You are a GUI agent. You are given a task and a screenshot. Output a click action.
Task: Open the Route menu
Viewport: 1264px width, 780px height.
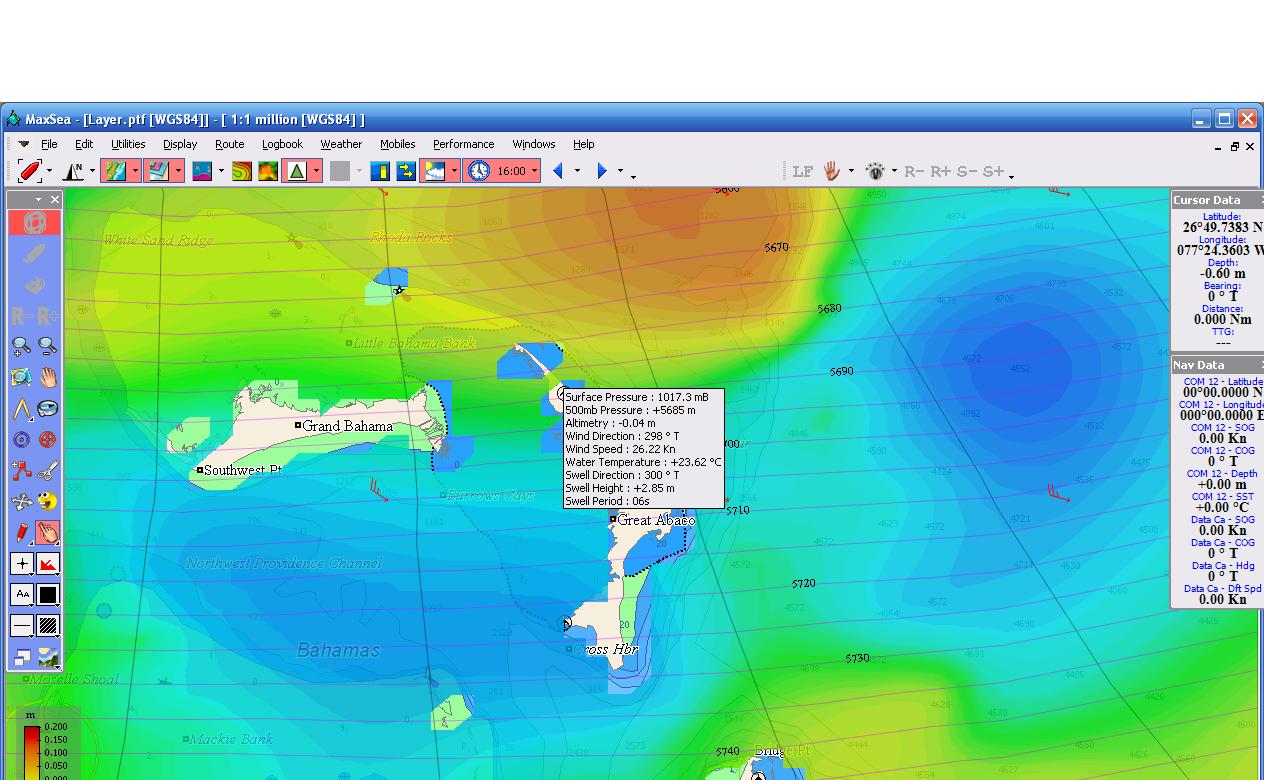[230, 144]
